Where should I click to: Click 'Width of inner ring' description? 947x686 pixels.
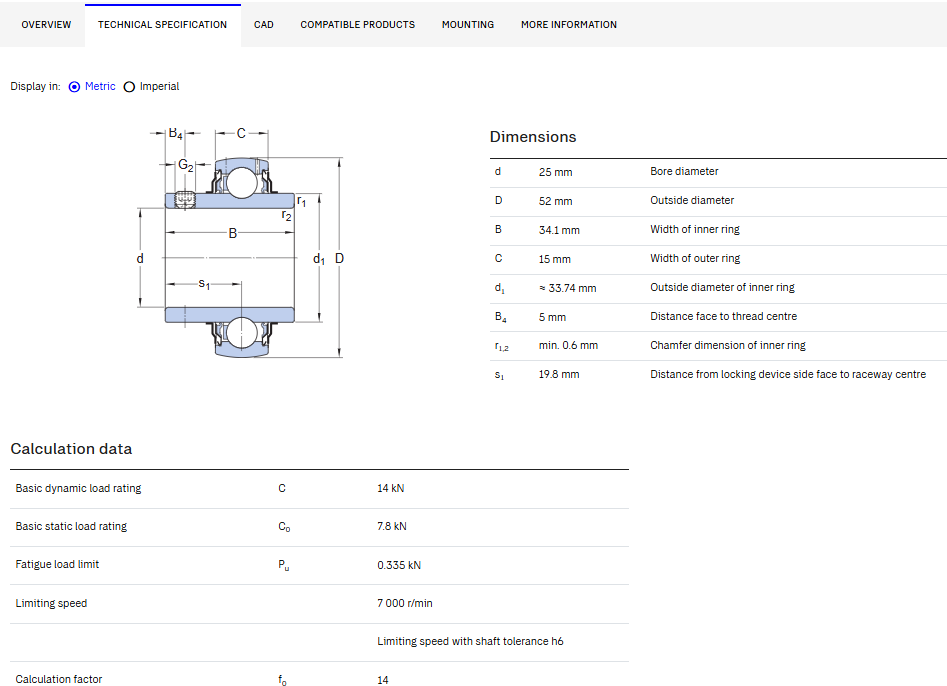coord(695,229)
